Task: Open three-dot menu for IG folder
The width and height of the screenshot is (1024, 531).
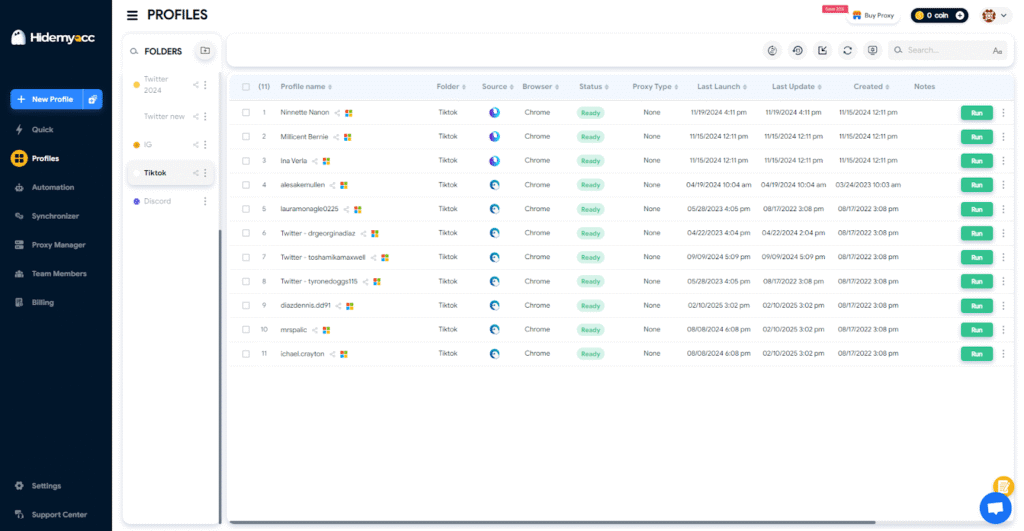Action: [x=205, y=145]
